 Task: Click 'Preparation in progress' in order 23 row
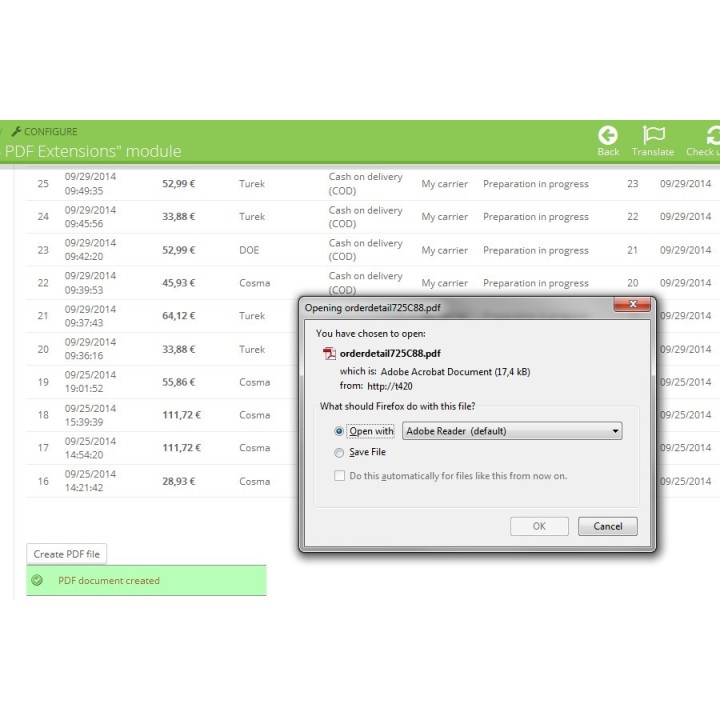tap(535, 250)
